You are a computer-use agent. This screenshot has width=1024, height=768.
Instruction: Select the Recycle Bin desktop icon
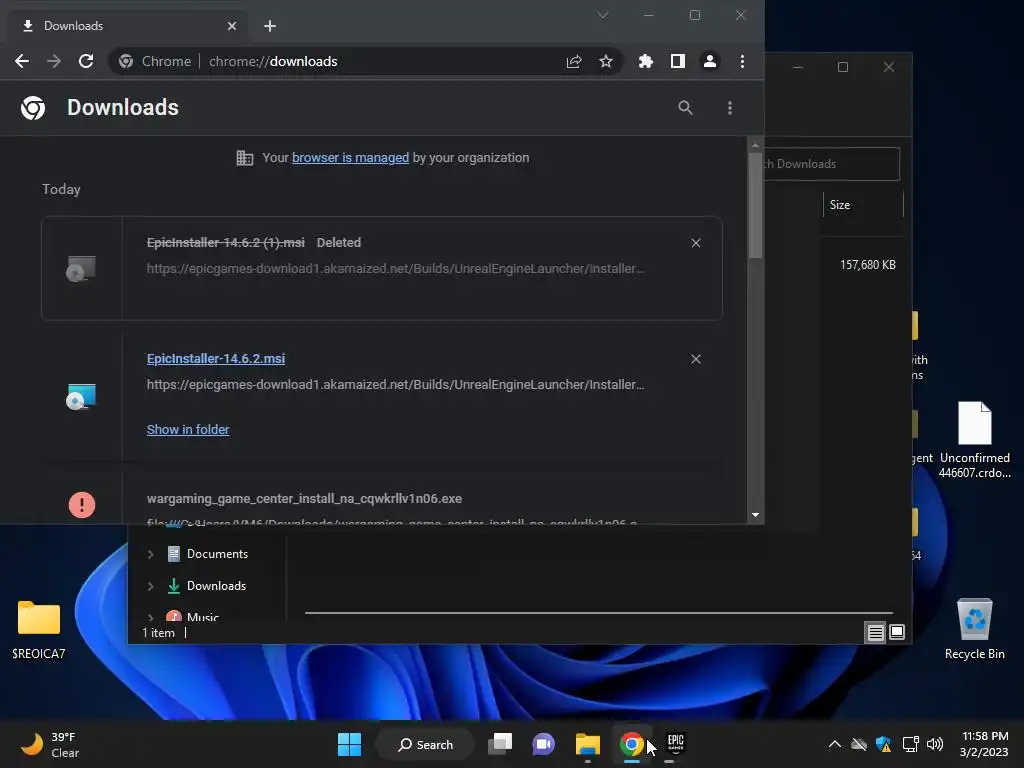974,630
